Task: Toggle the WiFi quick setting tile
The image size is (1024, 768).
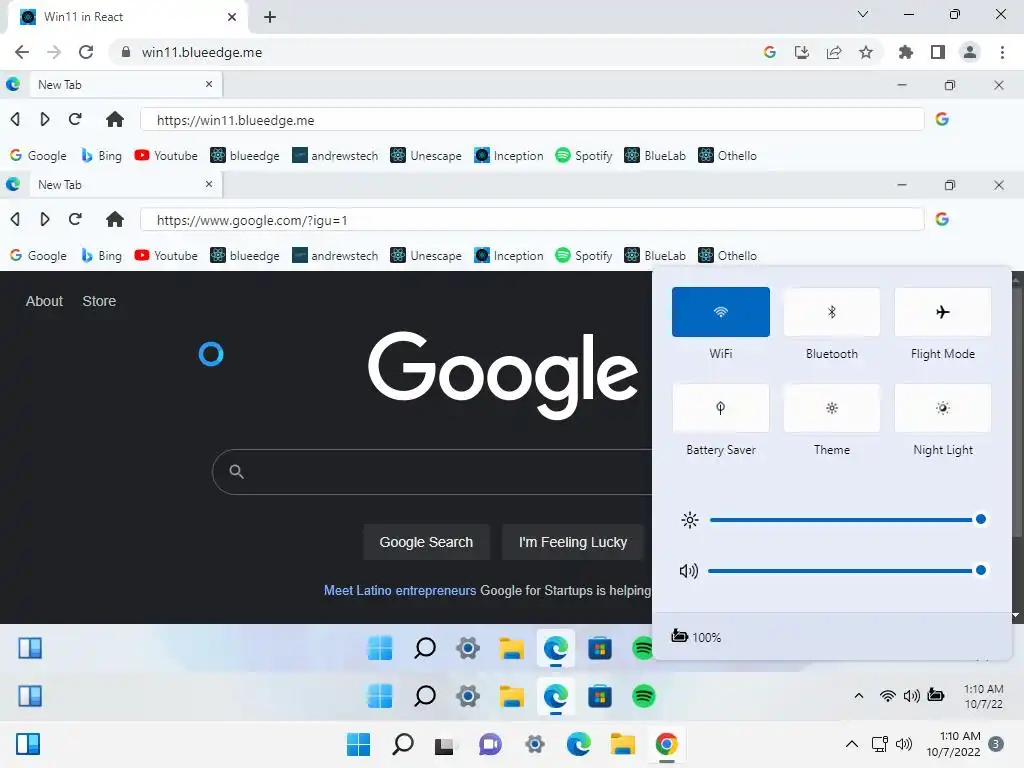Action: pos(720,312)
